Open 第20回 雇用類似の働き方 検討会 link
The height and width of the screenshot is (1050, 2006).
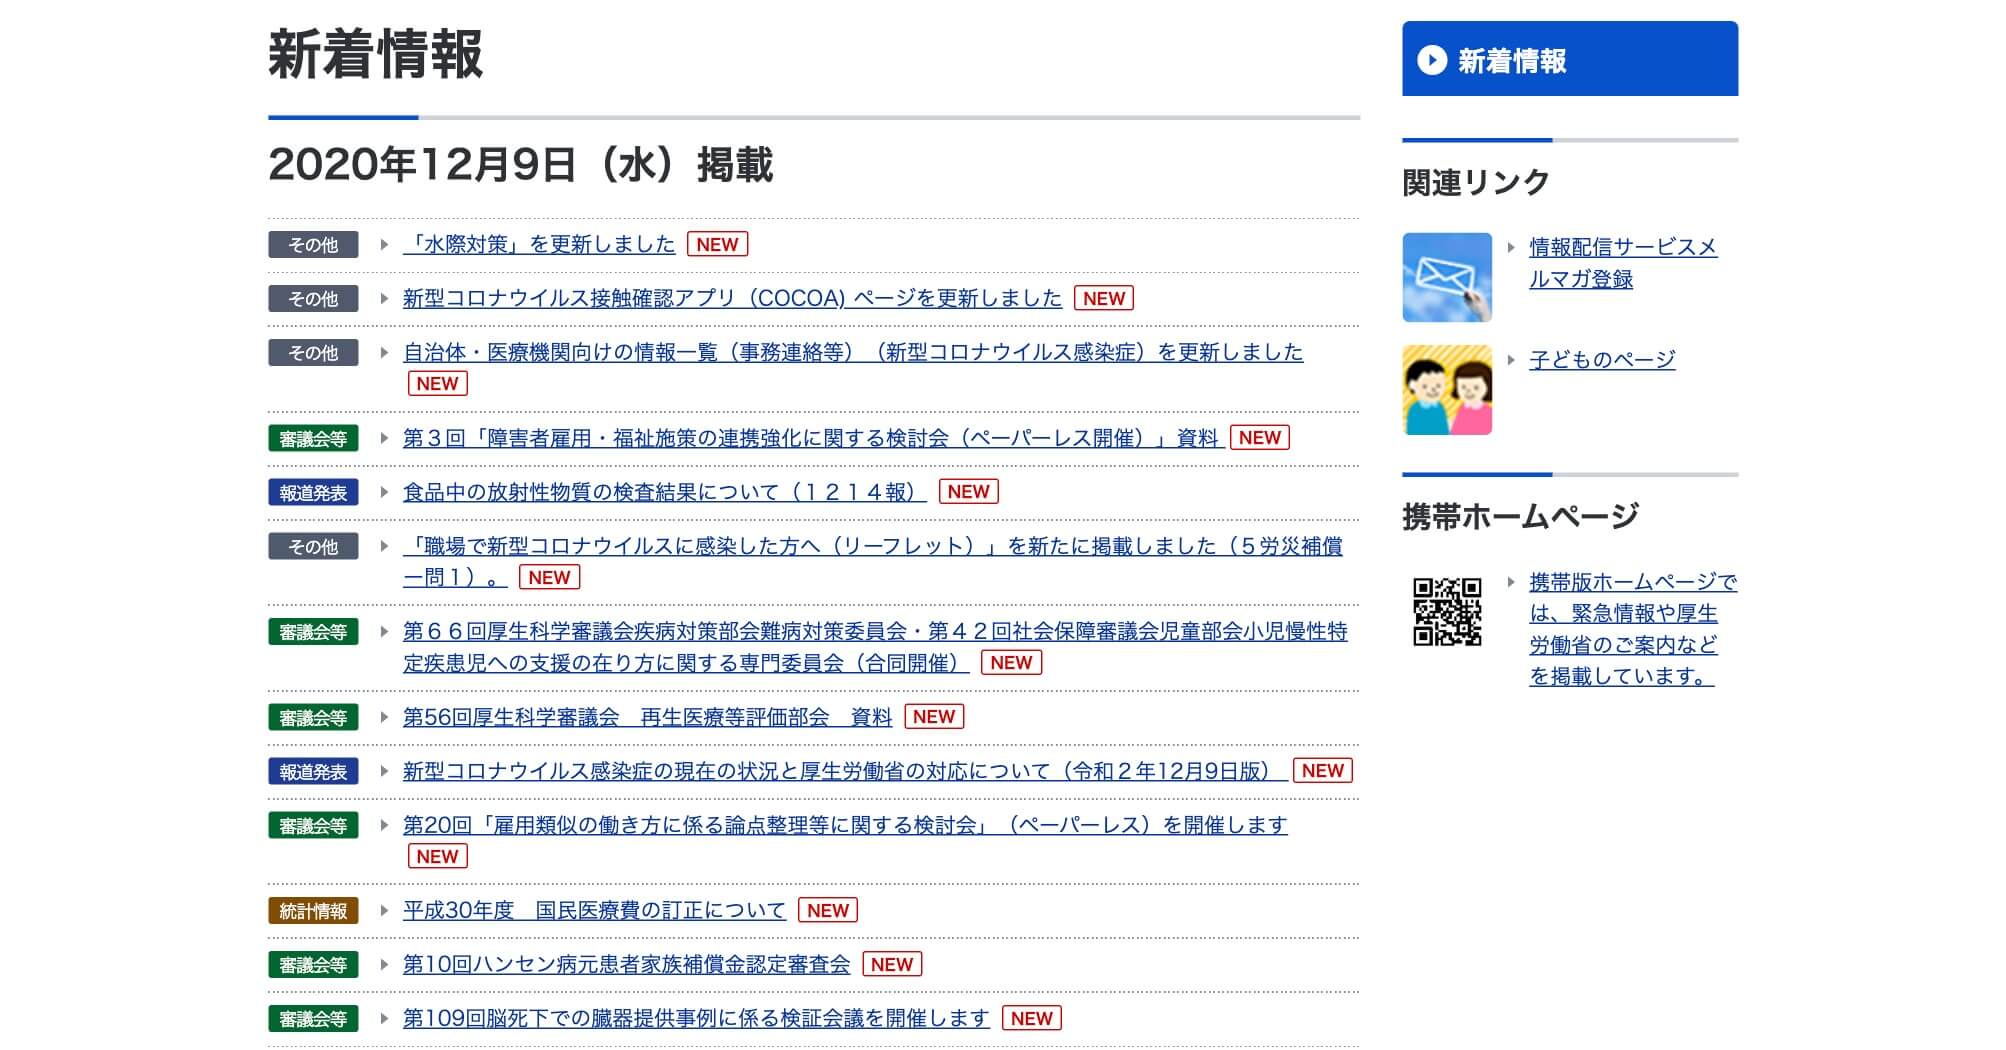tap(845, 825)
